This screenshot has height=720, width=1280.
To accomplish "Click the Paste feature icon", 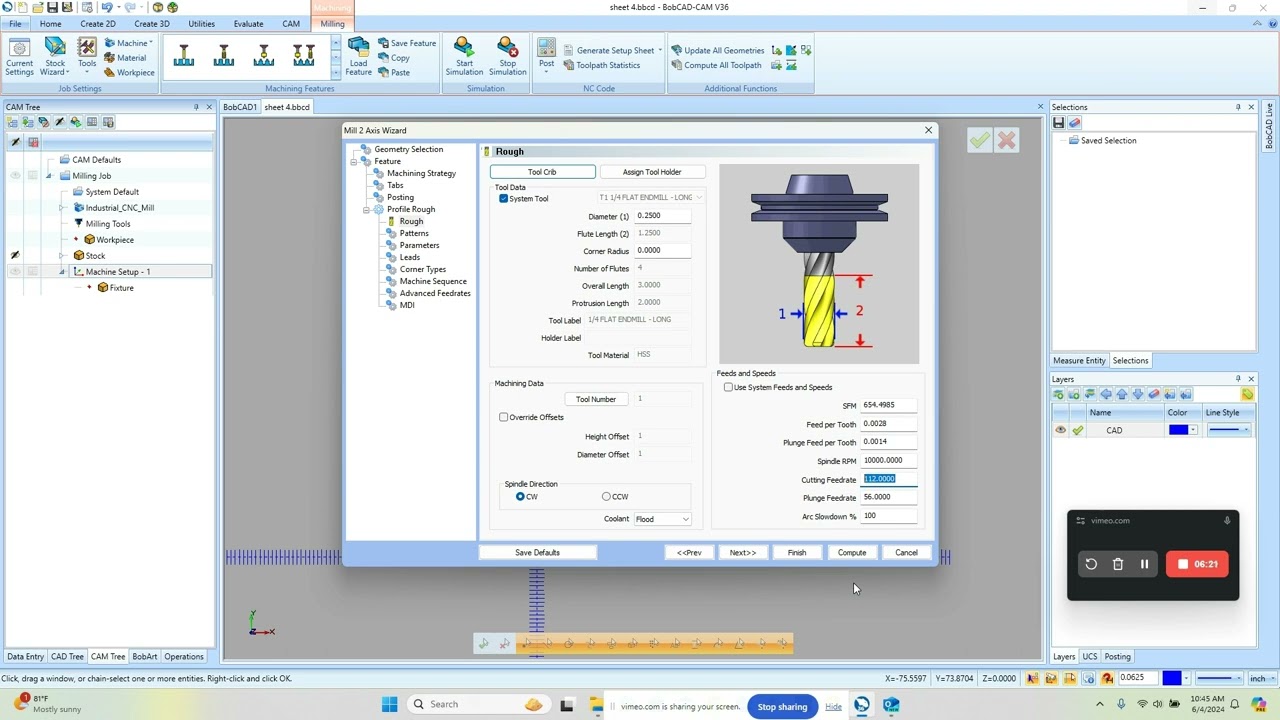I will [x=393, y=72].
